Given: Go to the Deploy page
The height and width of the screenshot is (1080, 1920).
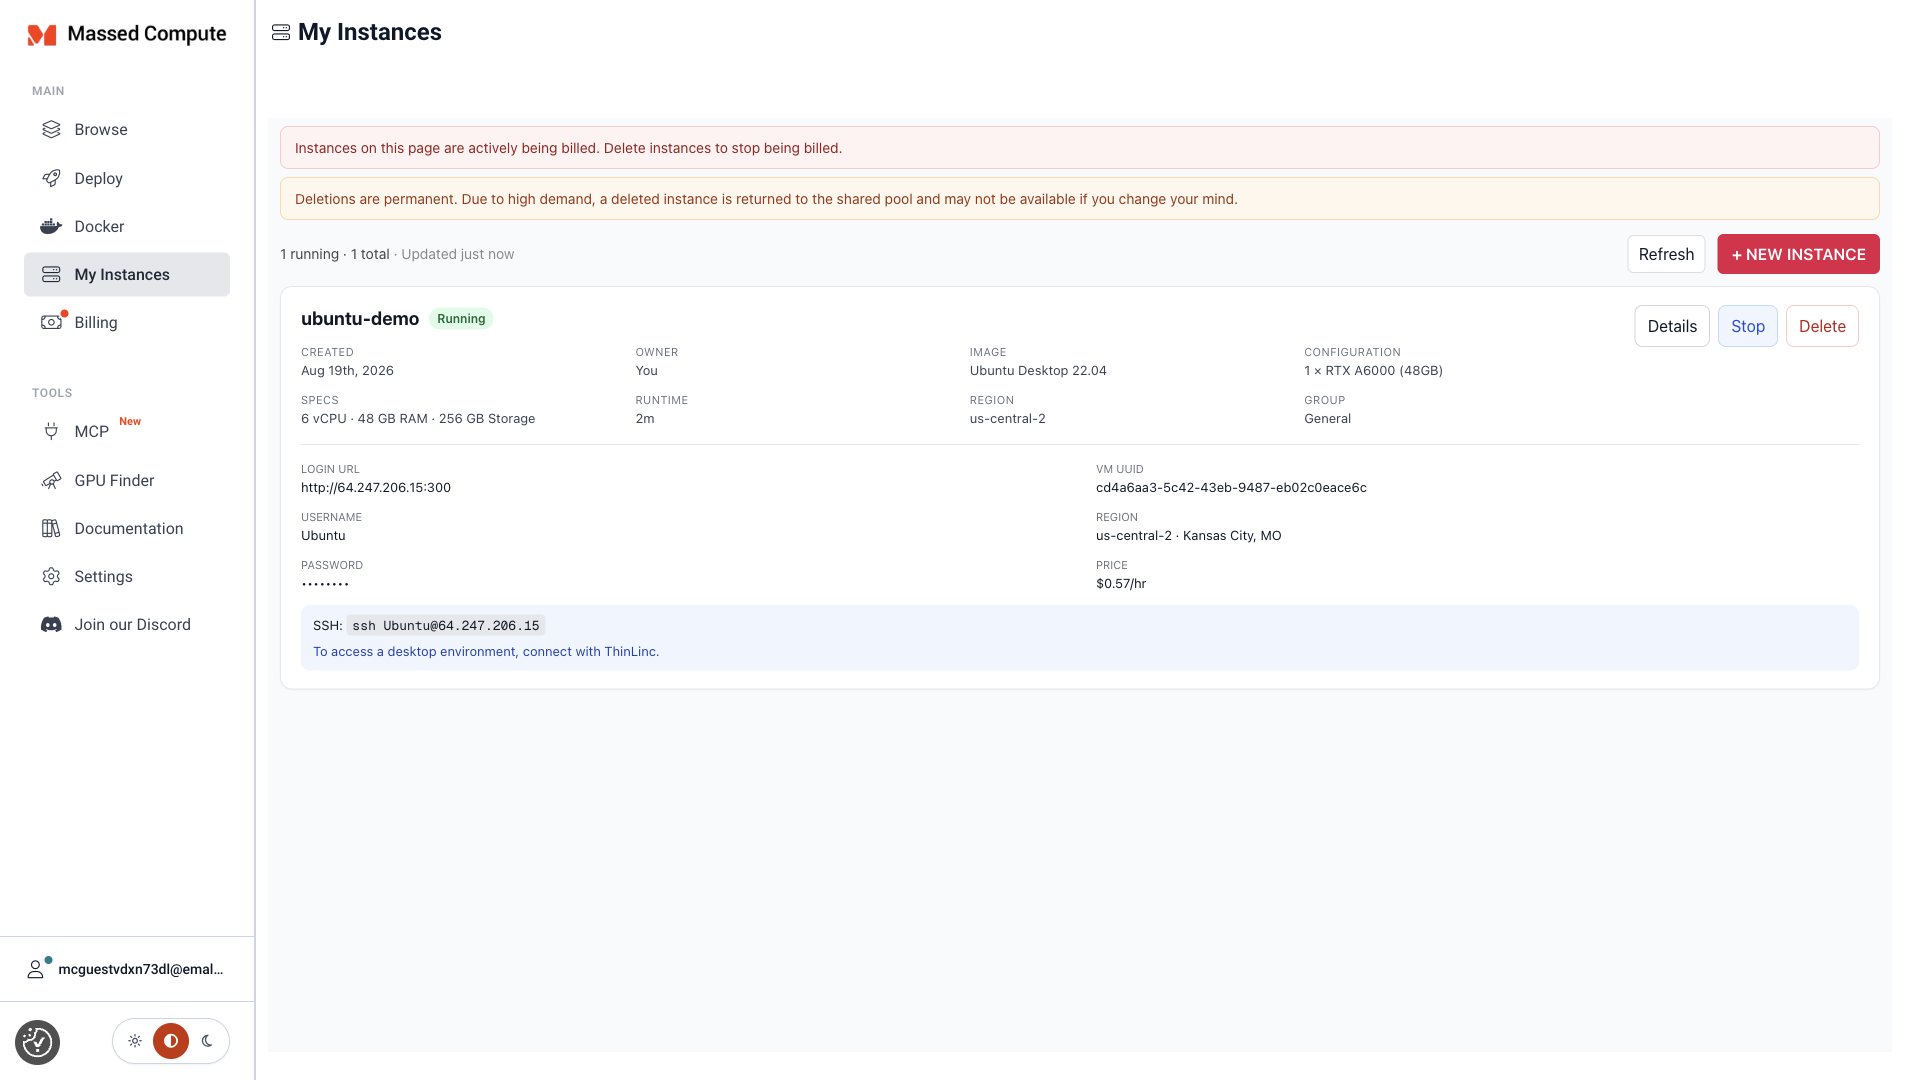Looking at the screenshot, I should 127,178.
